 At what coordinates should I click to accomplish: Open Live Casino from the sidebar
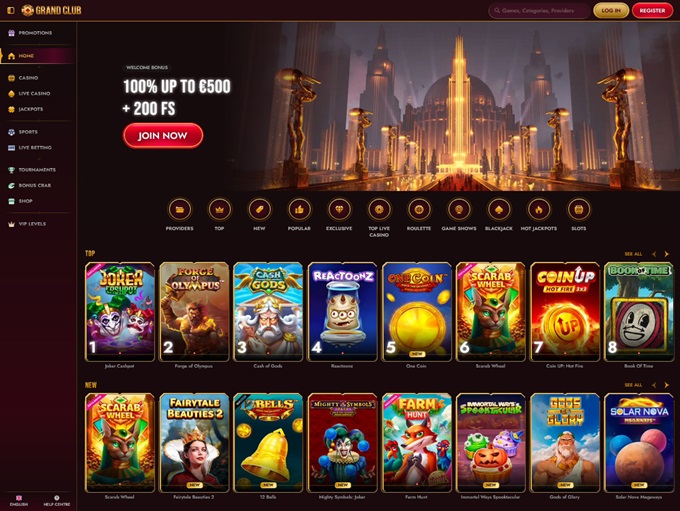point(34,94)
